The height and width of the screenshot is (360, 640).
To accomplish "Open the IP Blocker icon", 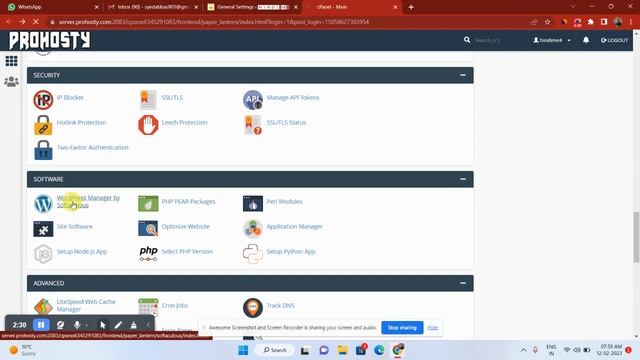I will (43, 100).
